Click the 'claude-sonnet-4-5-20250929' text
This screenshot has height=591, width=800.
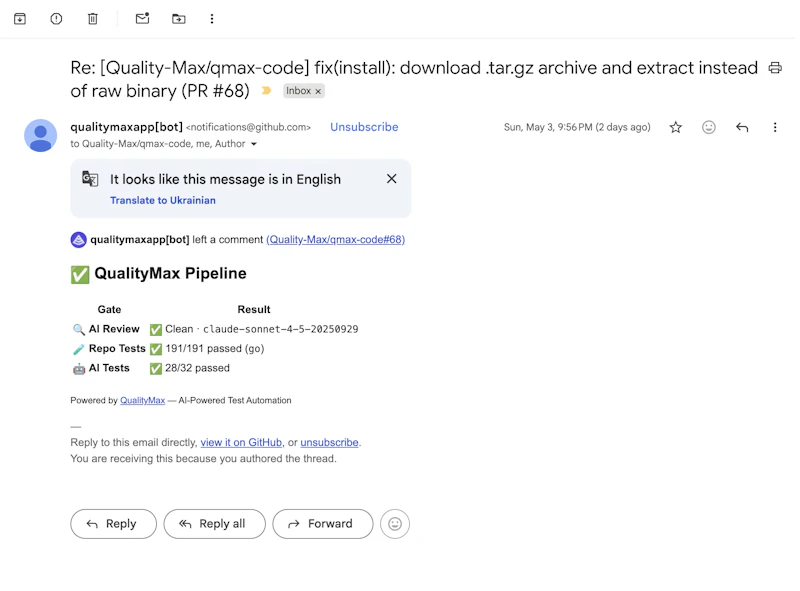point(281,329)
